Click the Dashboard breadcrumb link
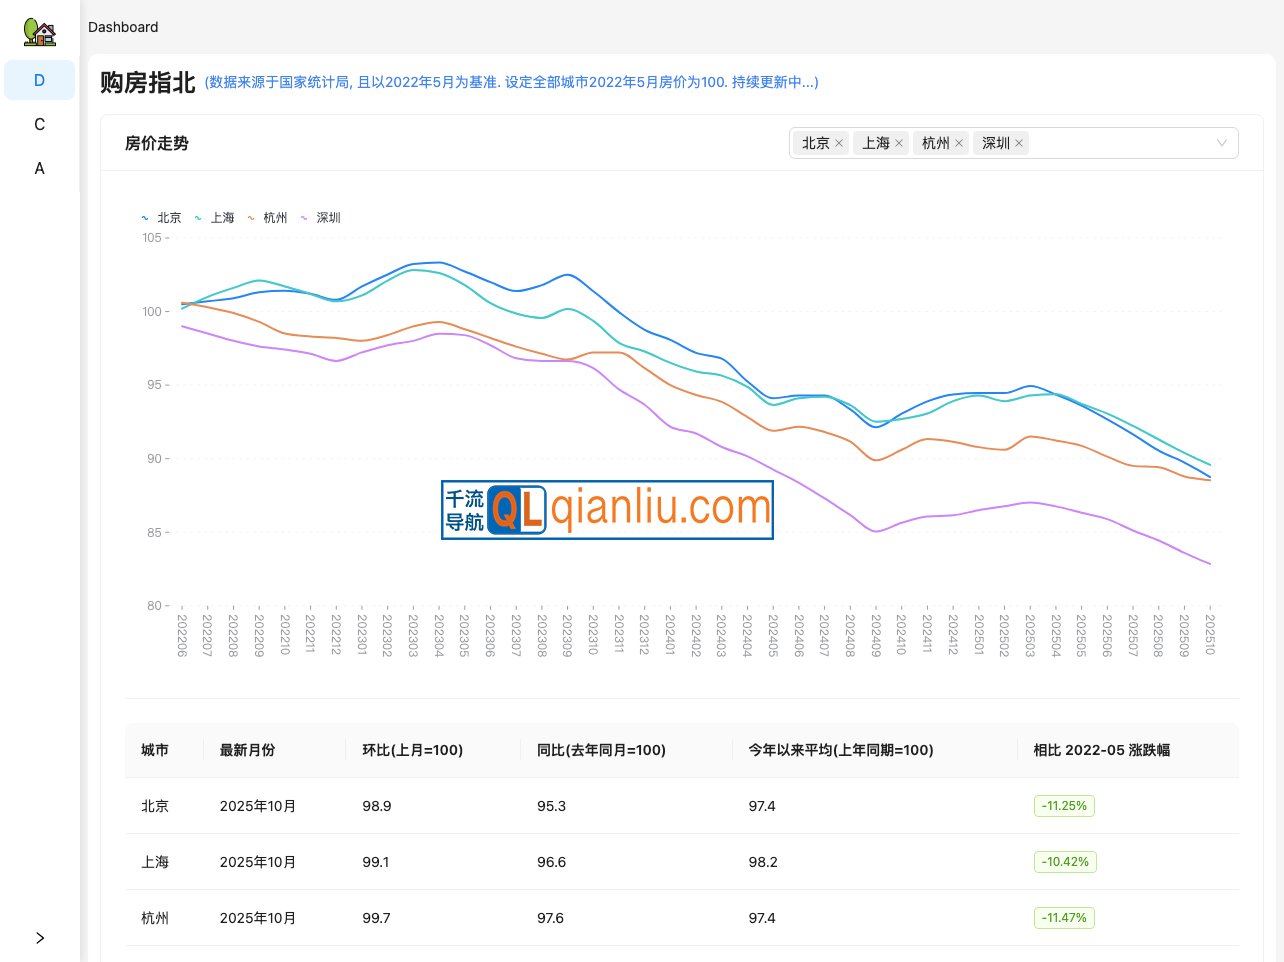Image resolution: width=1284 pixels, height=962 pixels. tap(123, 27)
